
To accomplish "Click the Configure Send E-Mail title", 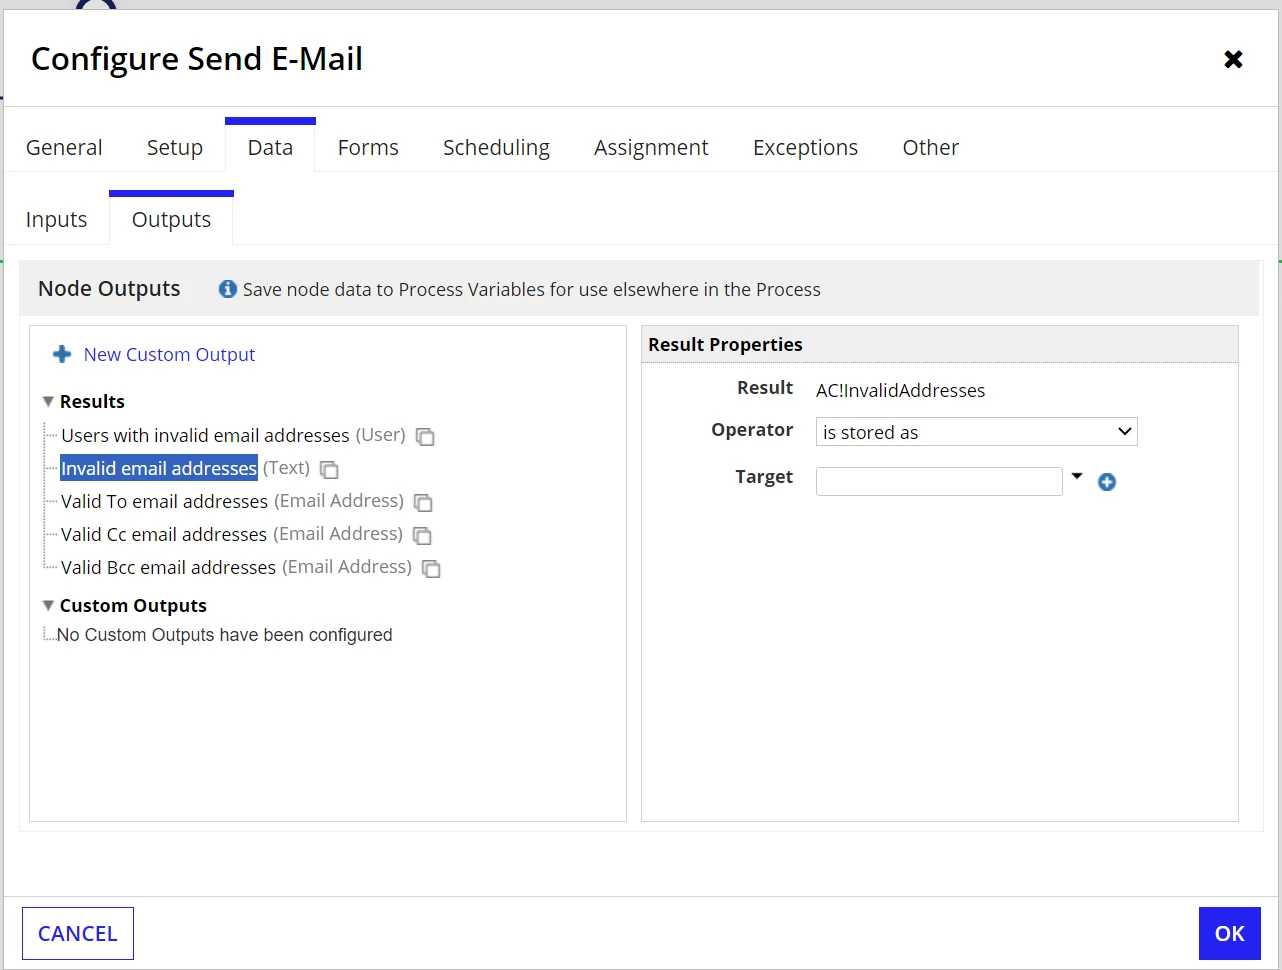I will [x=197, y=59].
